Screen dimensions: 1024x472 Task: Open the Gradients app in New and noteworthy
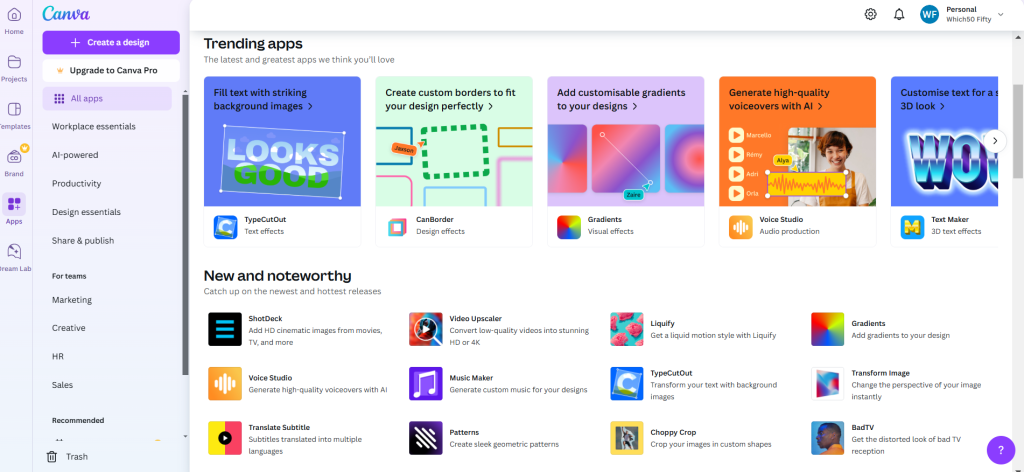(x=827, y=328)
